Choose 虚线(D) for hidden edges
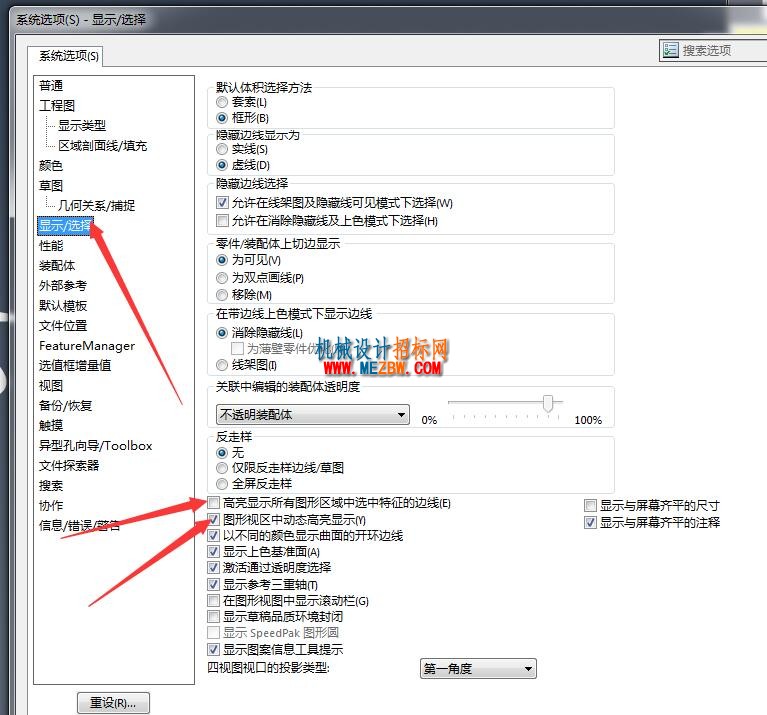This screenshot has height=715, width=767. pyautogui.click(x=222, y=165)
